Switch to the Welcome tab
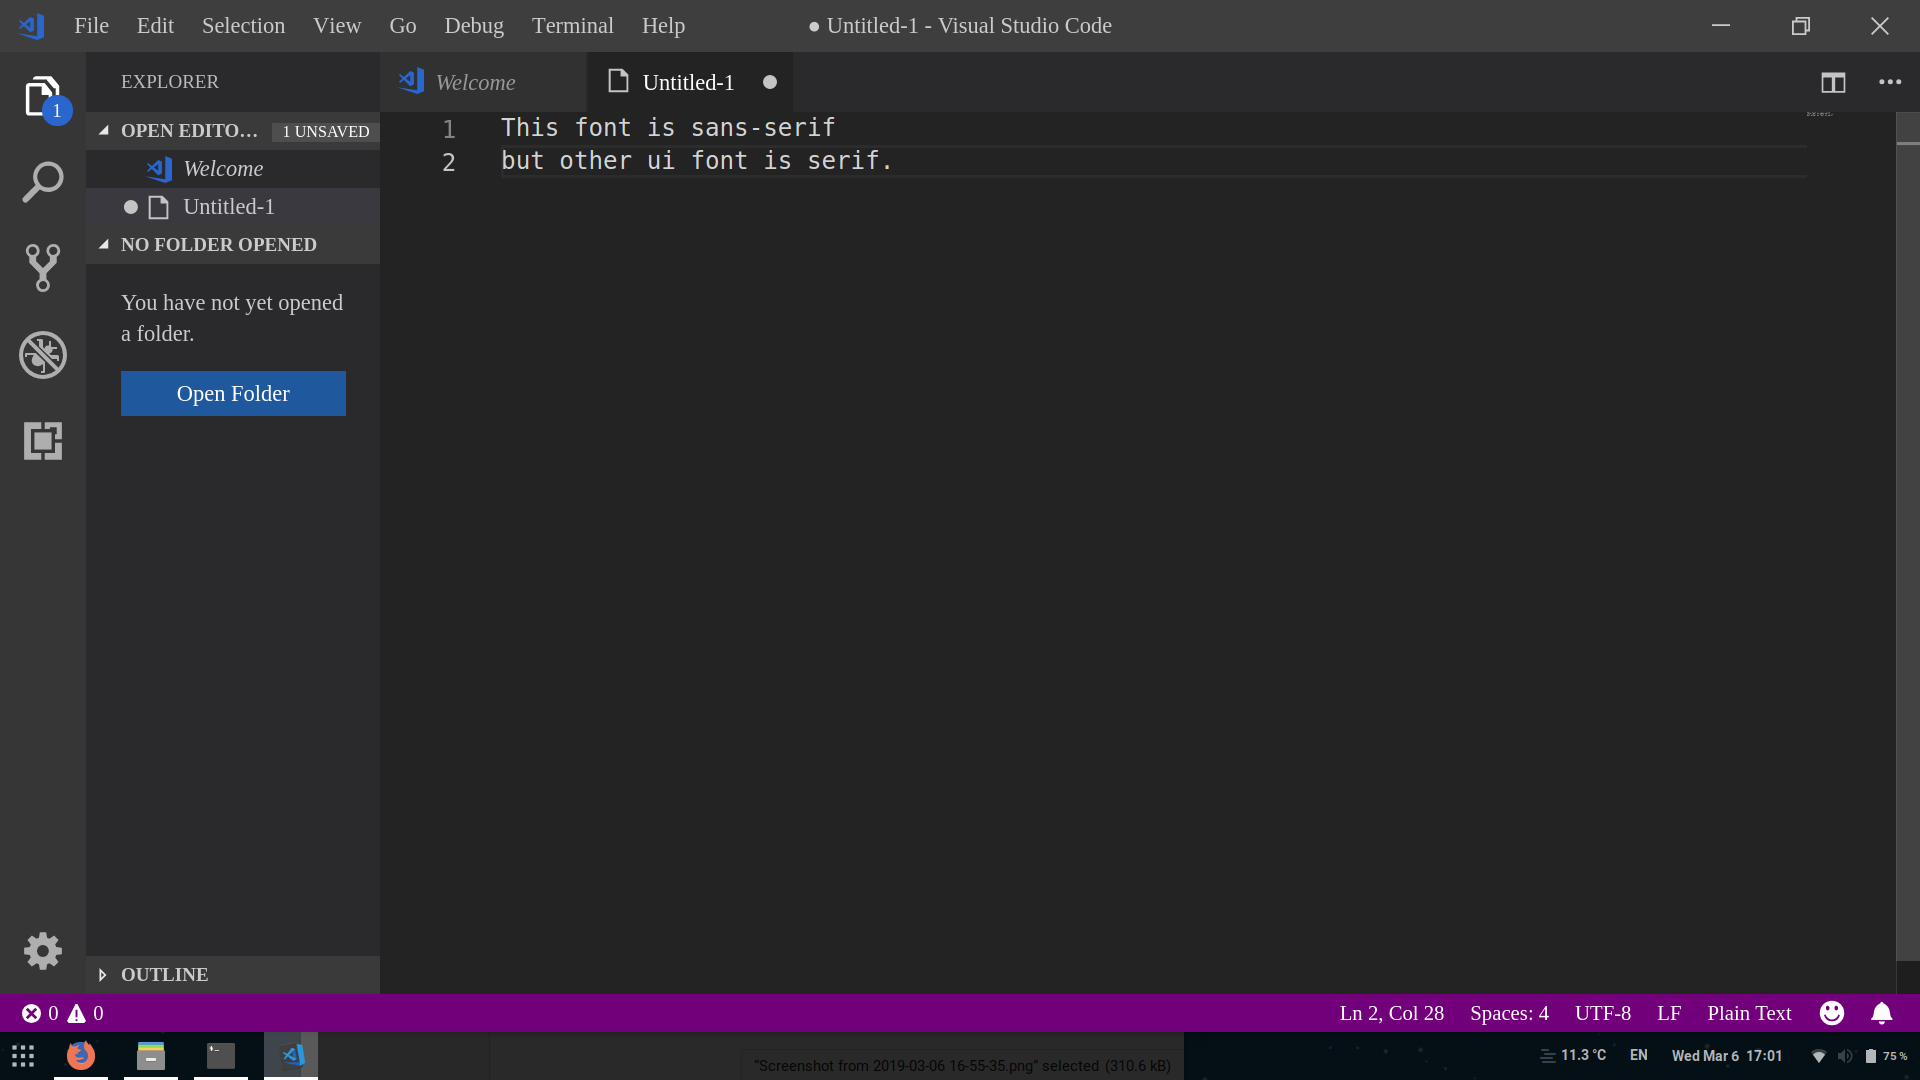This screenshot has width=1920, height=1080. point(475,82)
